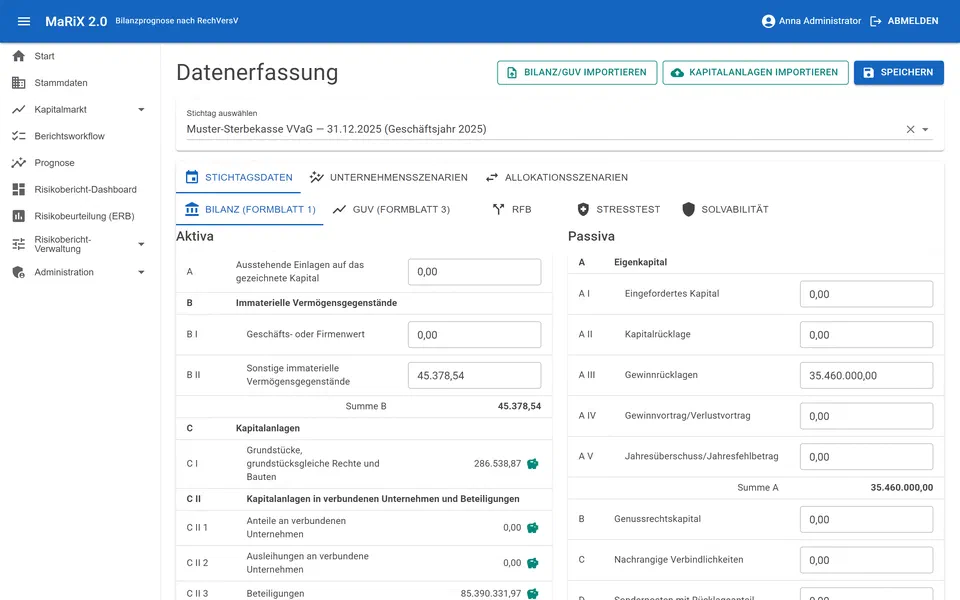
Task: Click the dark shield icon of Solvabilität
Action: [688, 209]
